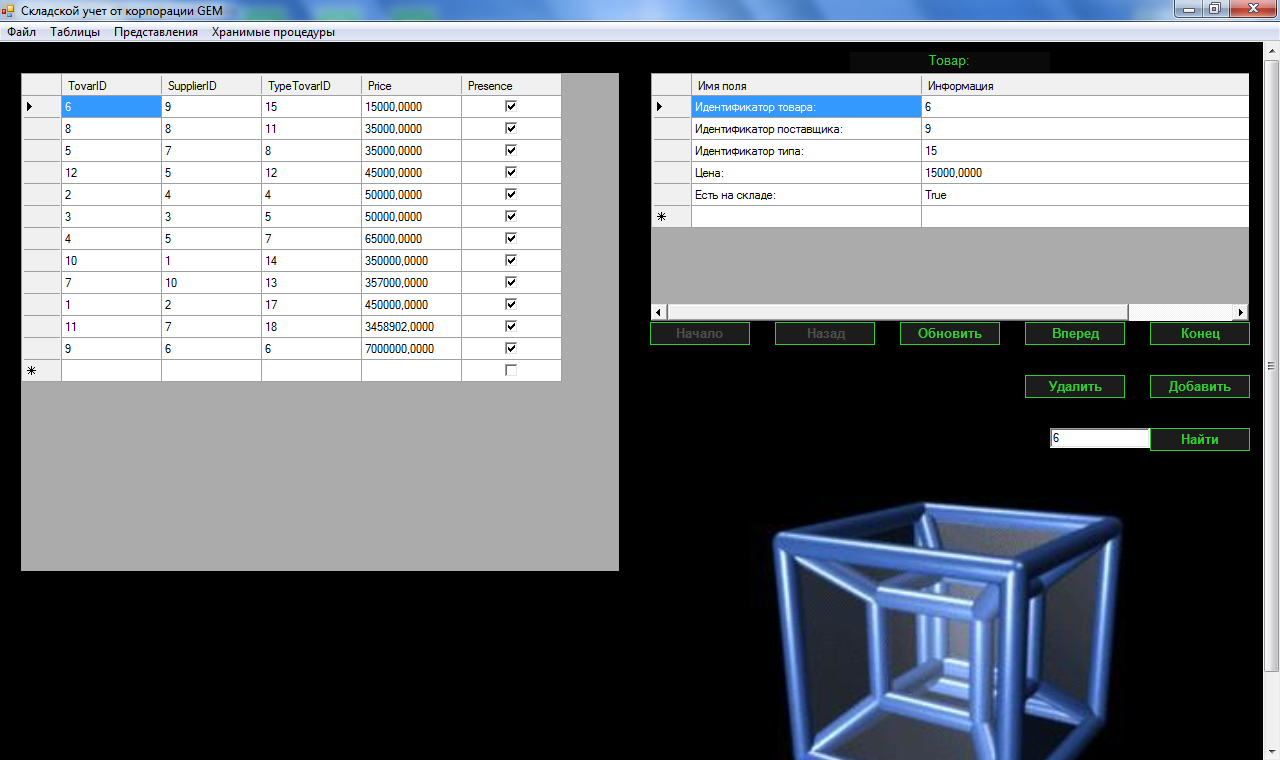Image resolution: width=1280 pixels, height=760 pixels.
Task: Expand the Представления menu
Action: [x=156, y=32]
